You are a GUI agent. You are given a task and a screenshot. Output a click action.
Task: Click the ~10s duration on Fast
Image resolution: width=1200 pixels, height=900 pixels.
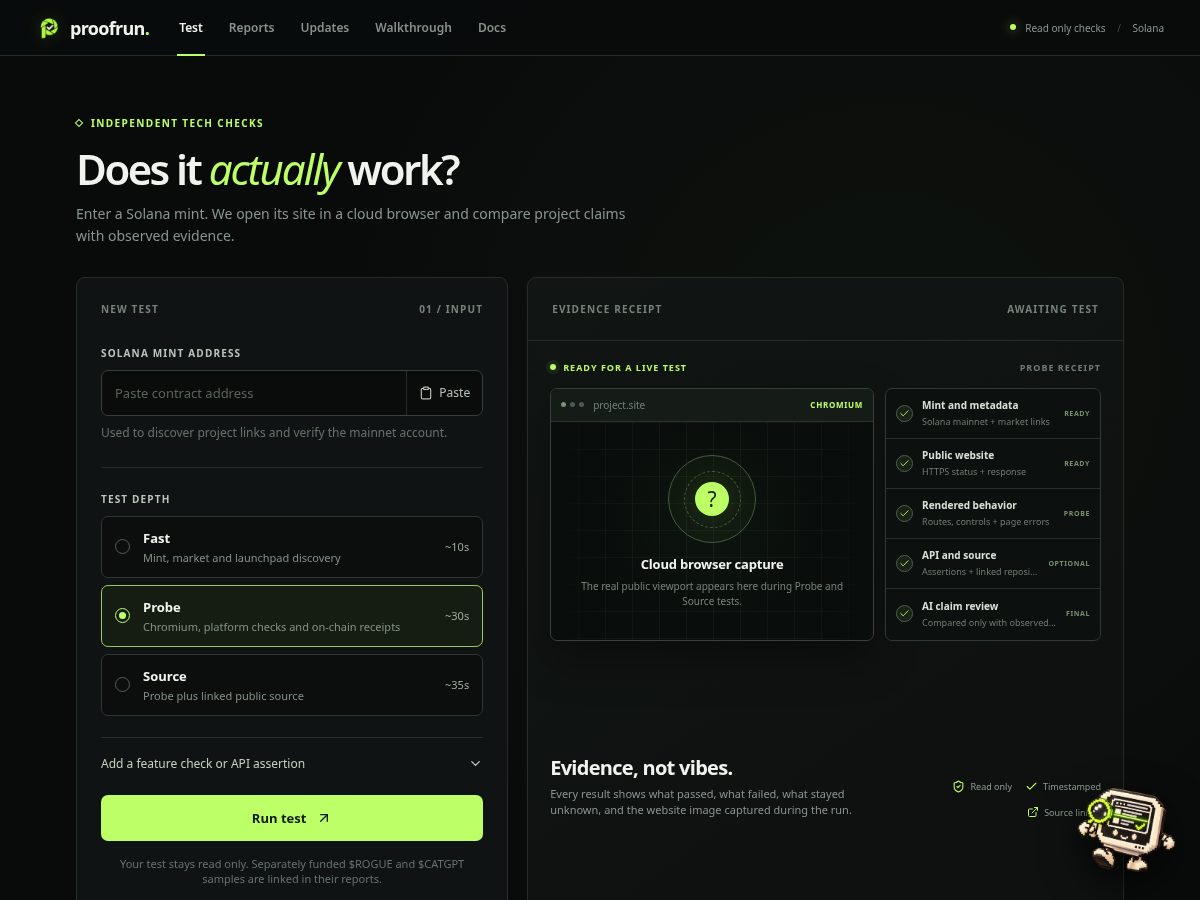click(x=457, y=547)
